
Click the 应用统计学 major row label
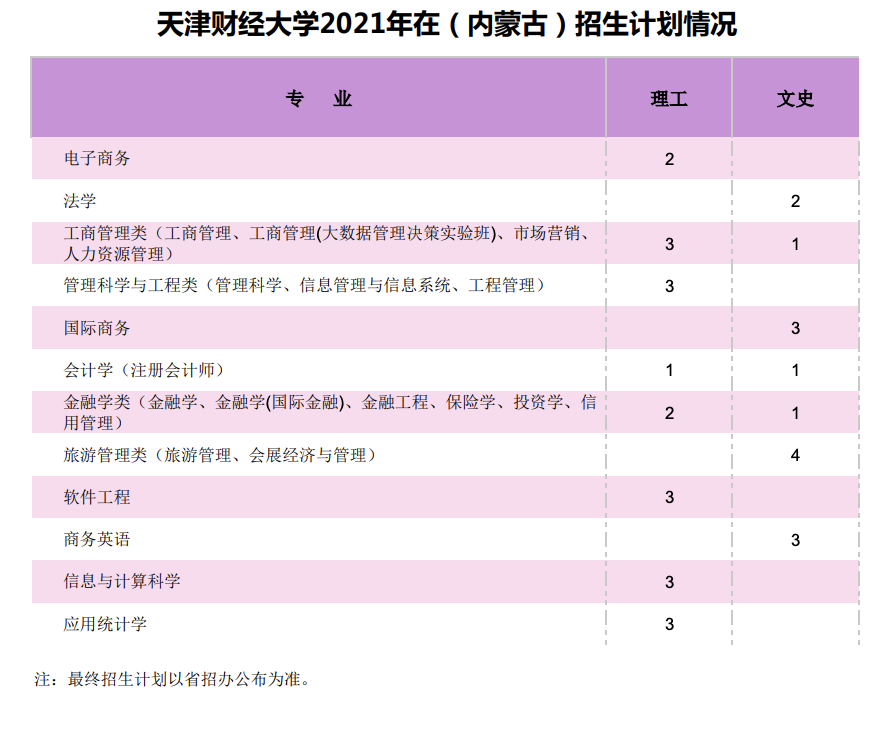105,624
